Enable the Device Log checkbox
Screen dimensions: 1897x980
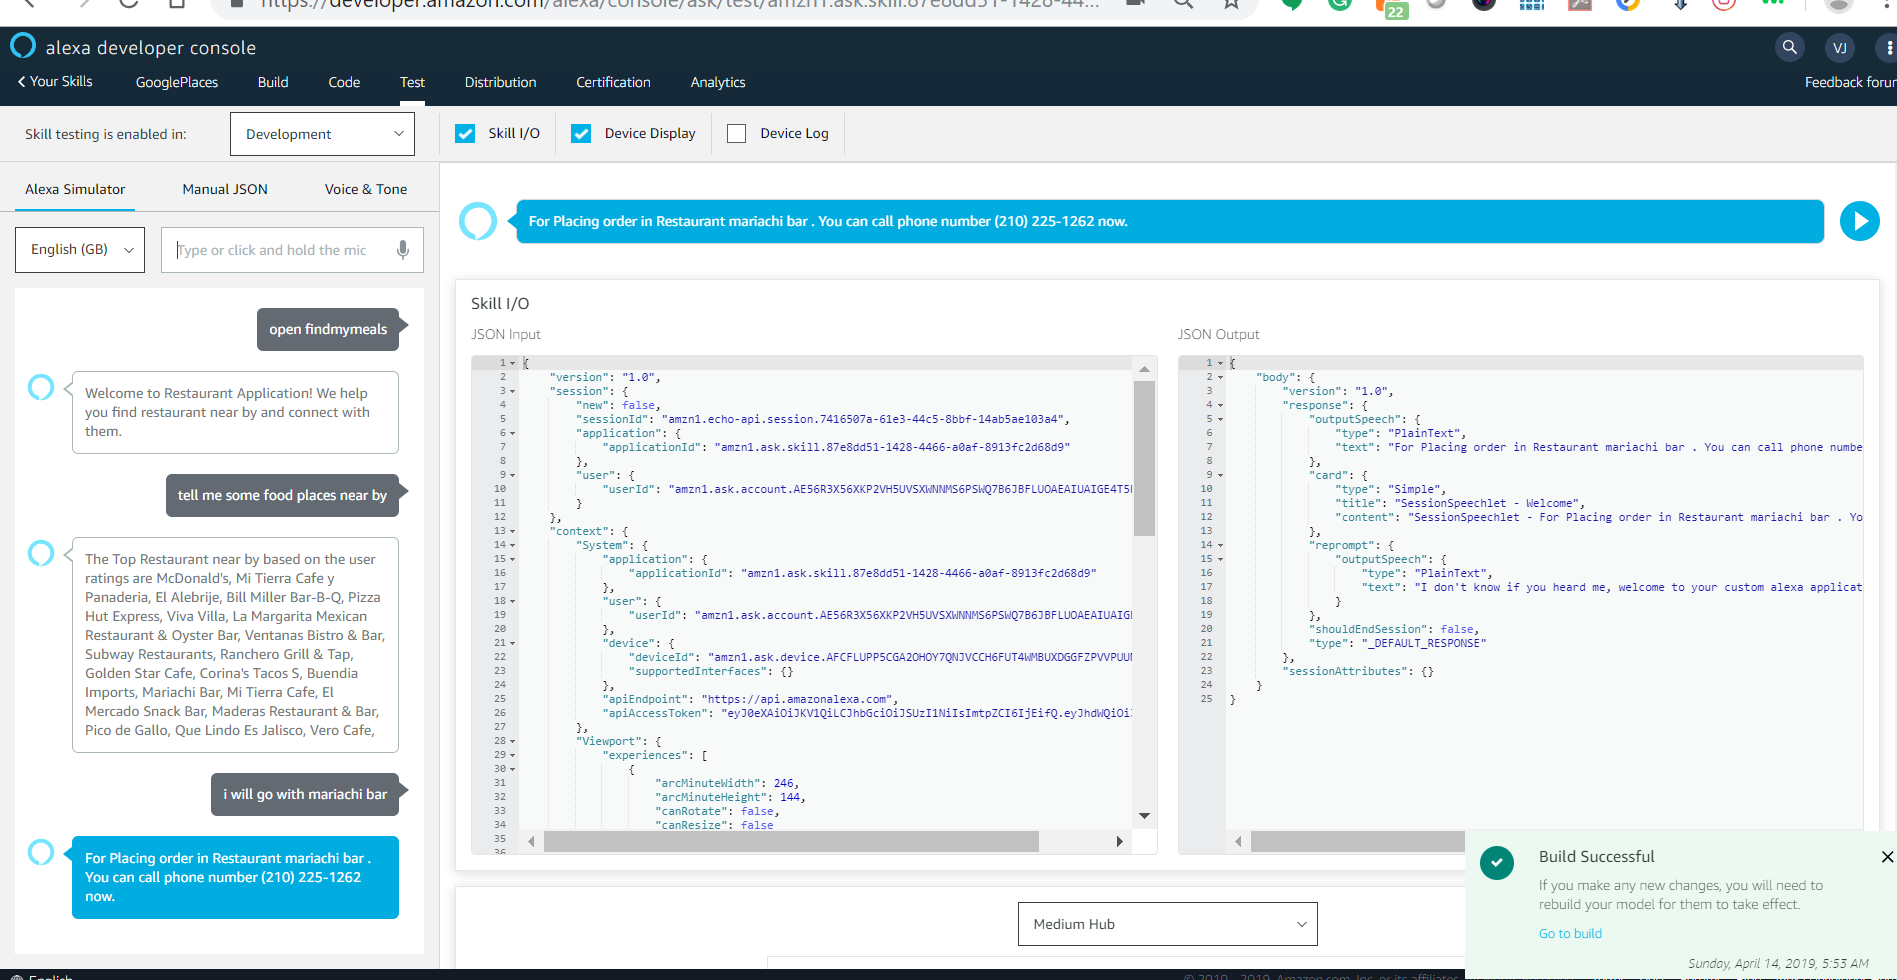(737, 134)
